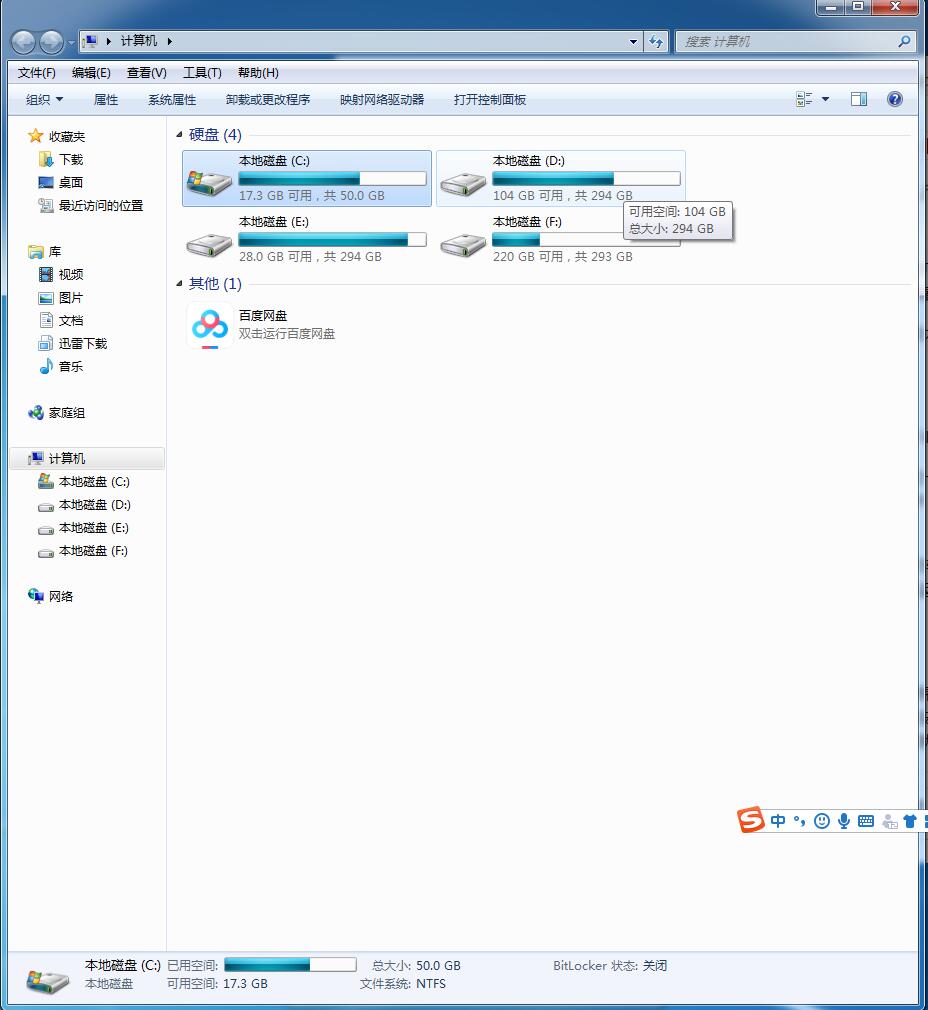Collapse the 硬盘 (4) group

click(x=179, y=135)
